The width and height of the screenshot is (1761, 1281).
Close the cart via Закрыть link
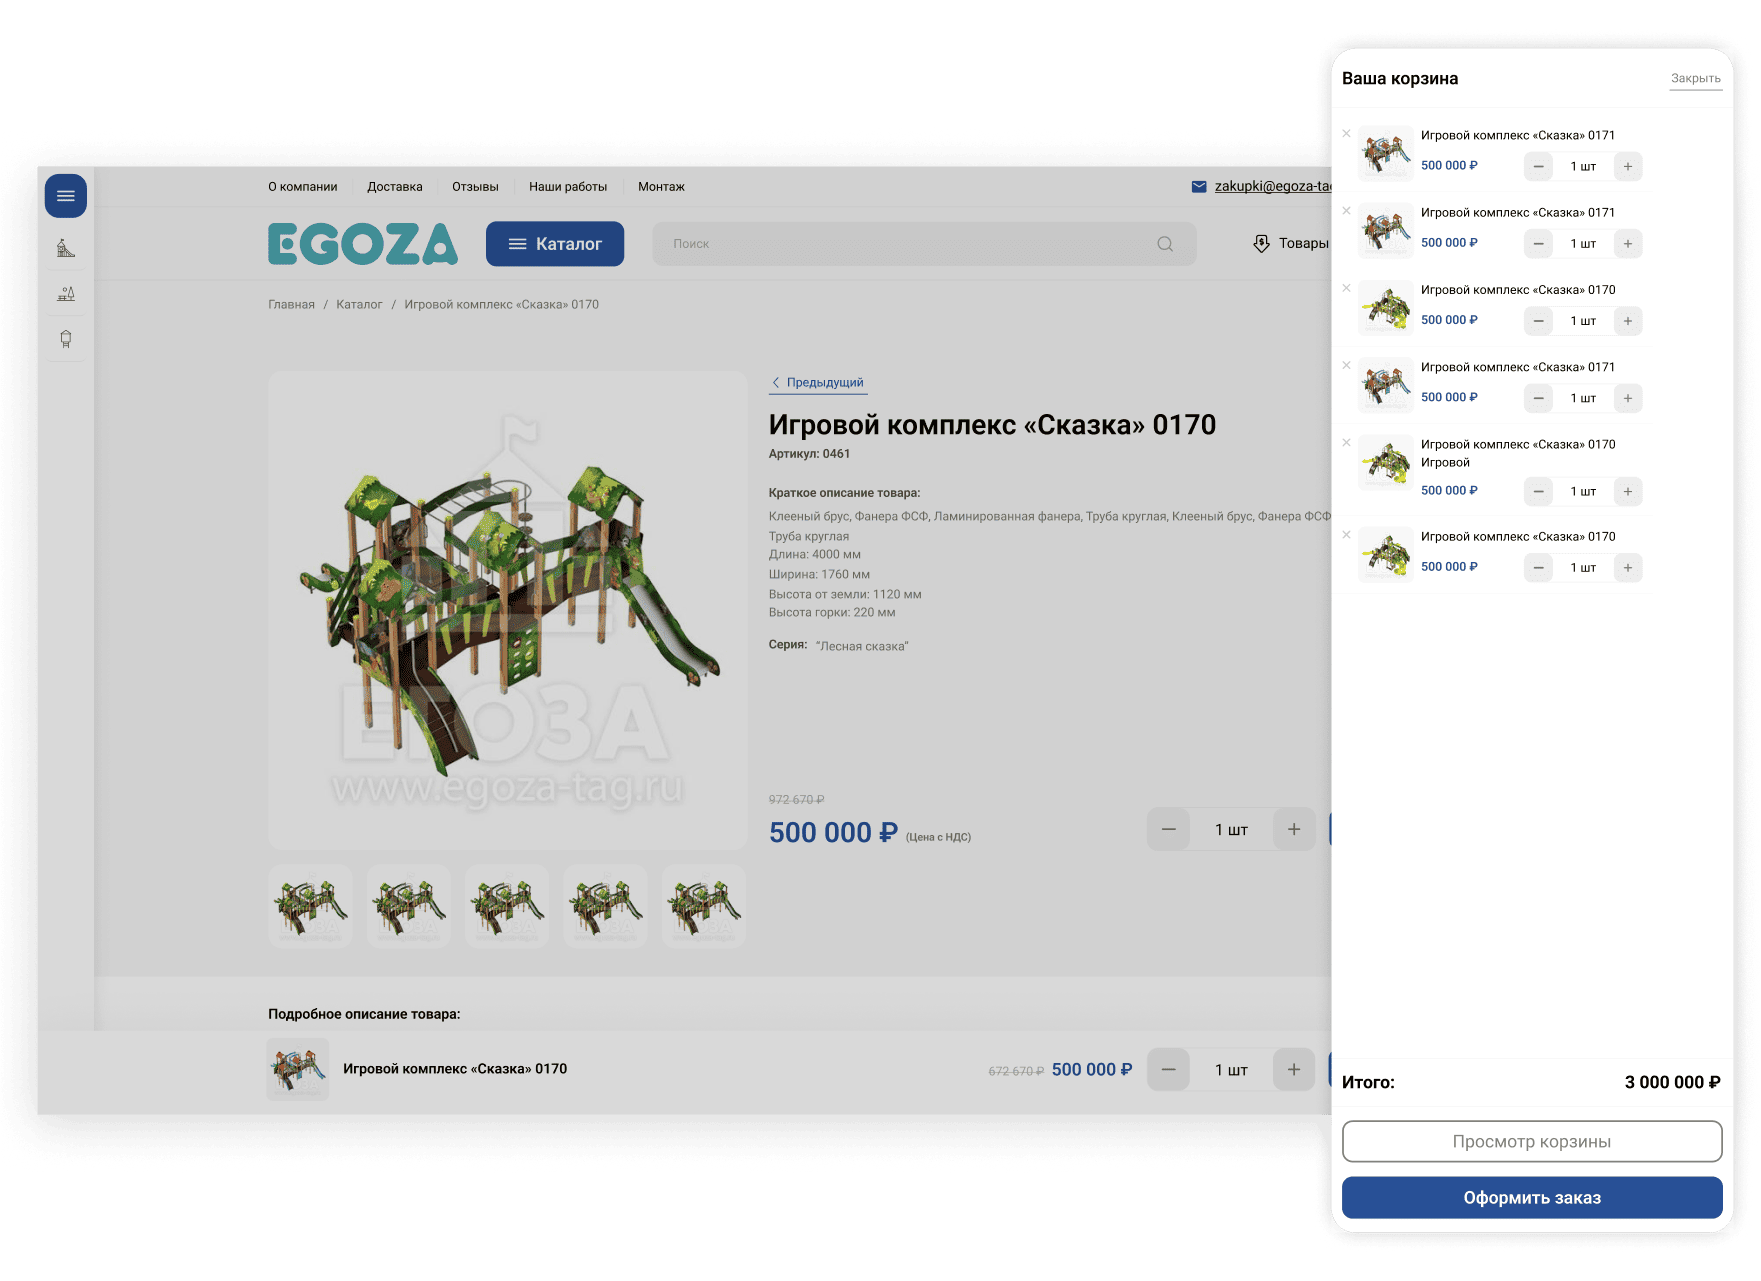[x=1695, y=77]
